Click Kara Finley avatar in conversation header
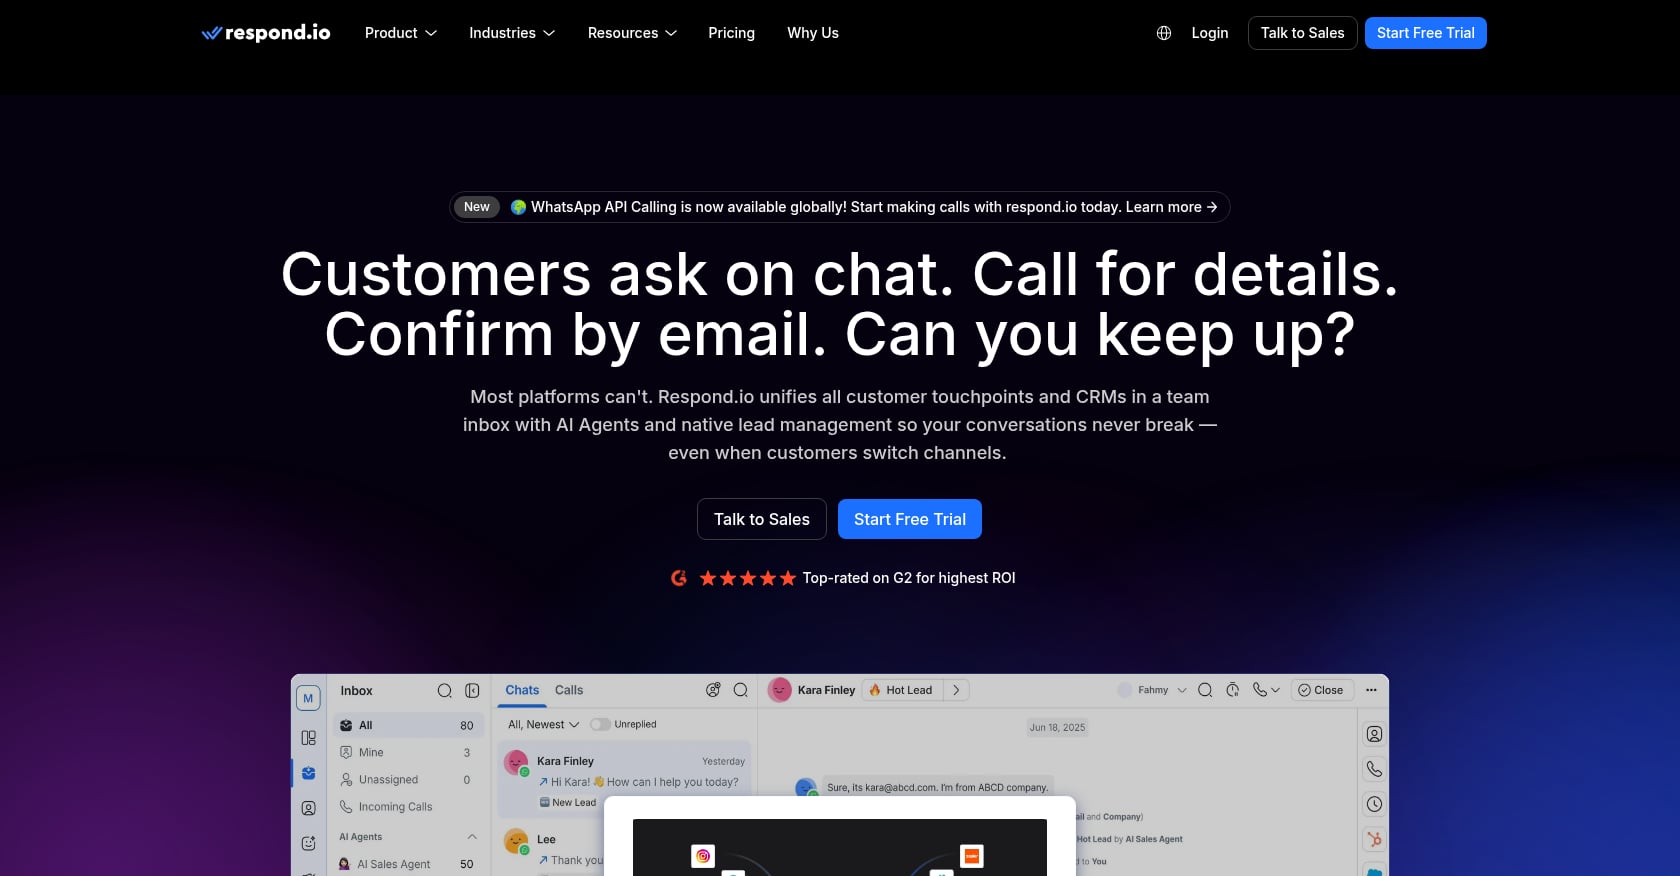This screenshot has width=1680, height=876. [x=780, y=690]
